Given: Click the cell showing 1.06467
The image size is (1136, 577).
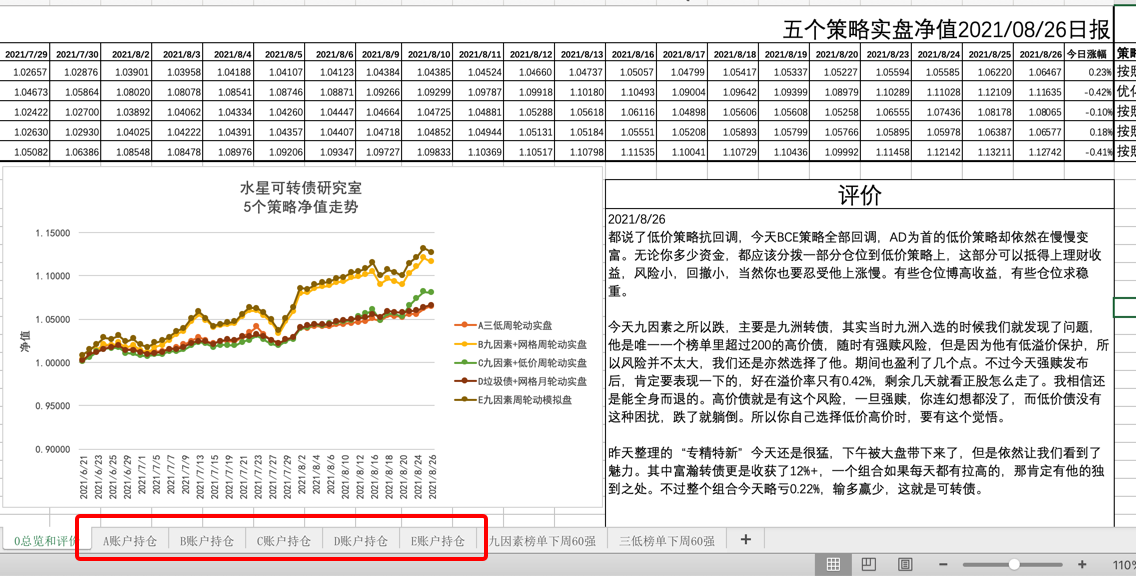Looking at the screenshot, I should pos(1039,72).
